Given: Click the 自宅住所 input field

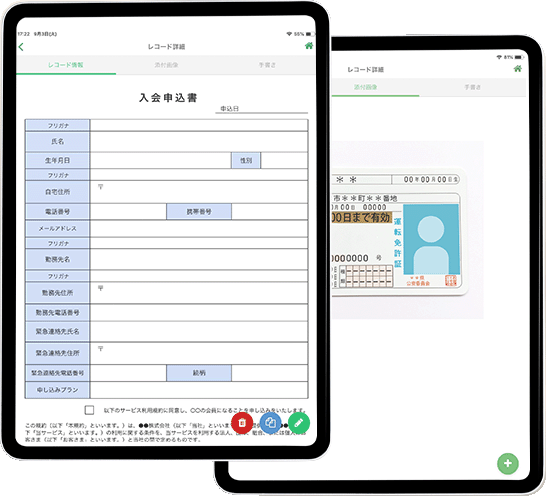Looking at the screenshot, I should [x=199, y=192].
